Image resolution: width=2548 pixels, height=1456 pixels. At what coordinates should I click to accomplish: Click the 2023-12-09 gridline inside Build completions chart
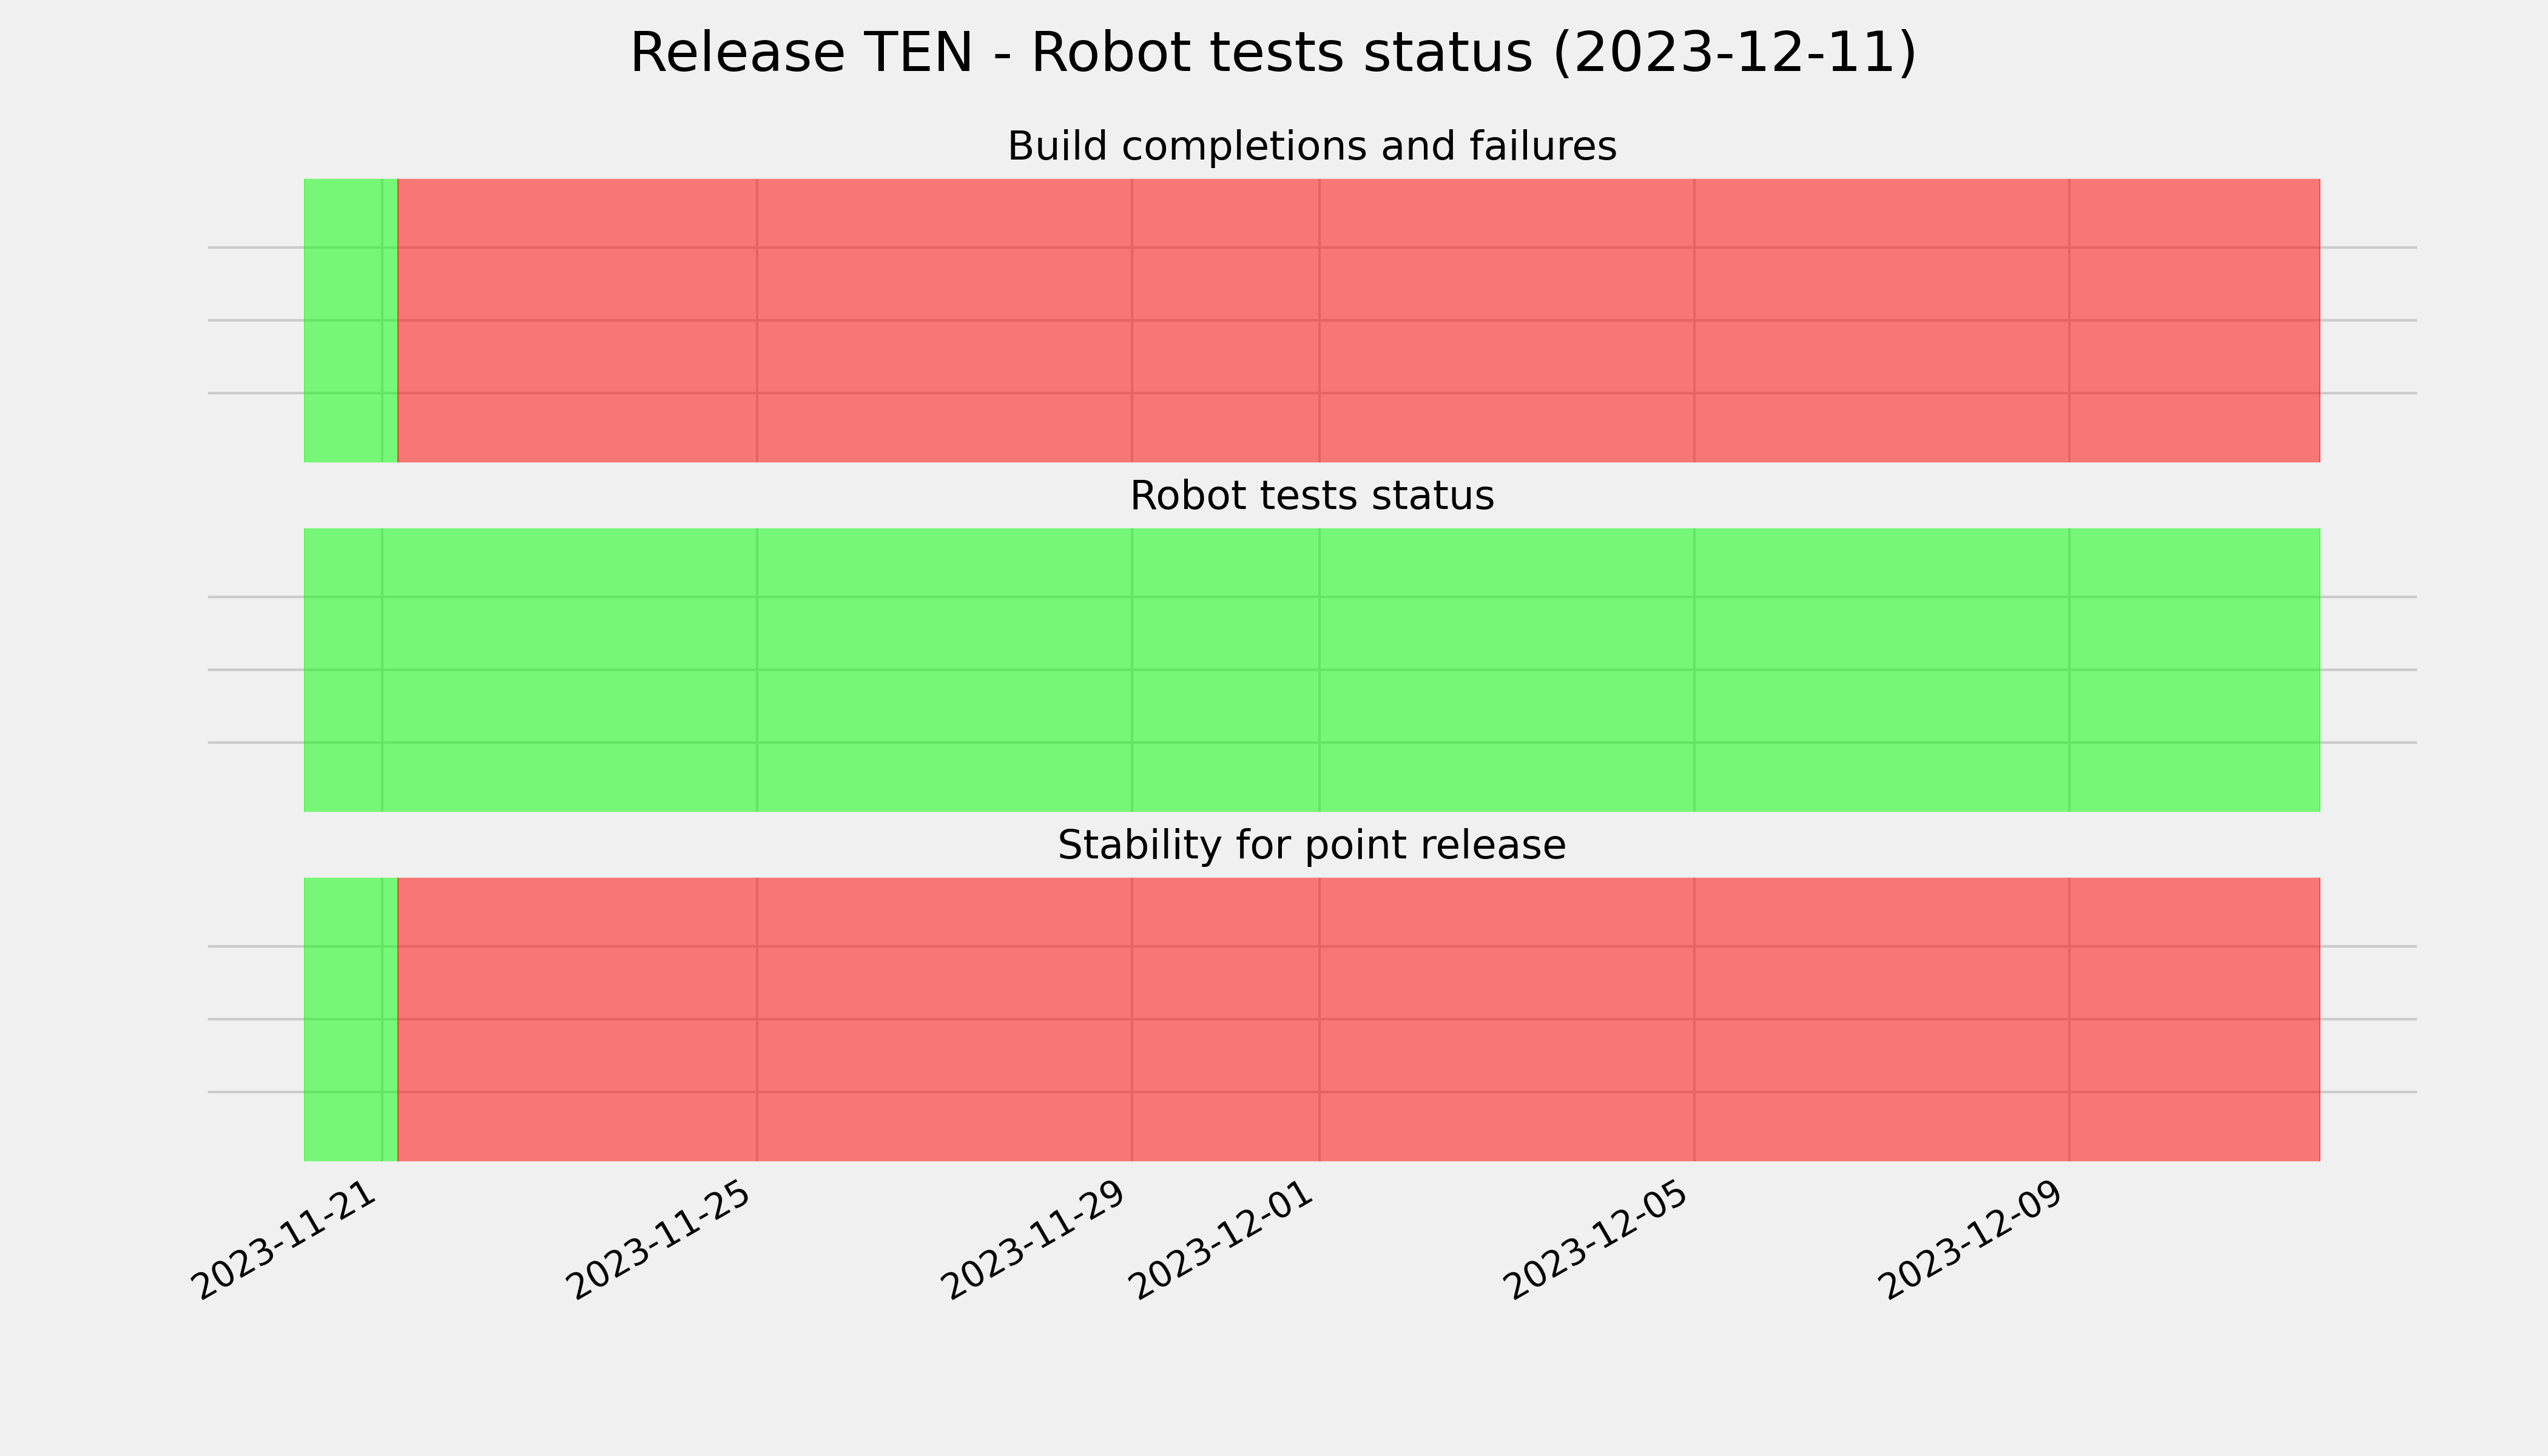click(x=2069, y=321)
